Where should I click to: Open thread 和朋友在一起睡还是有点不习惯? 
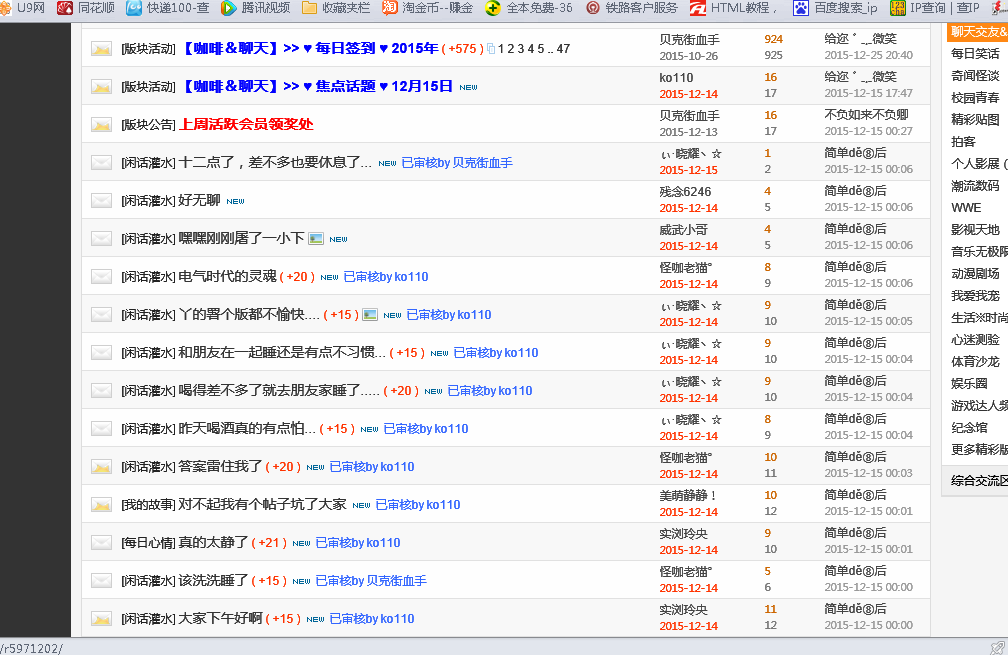[282, 352]
